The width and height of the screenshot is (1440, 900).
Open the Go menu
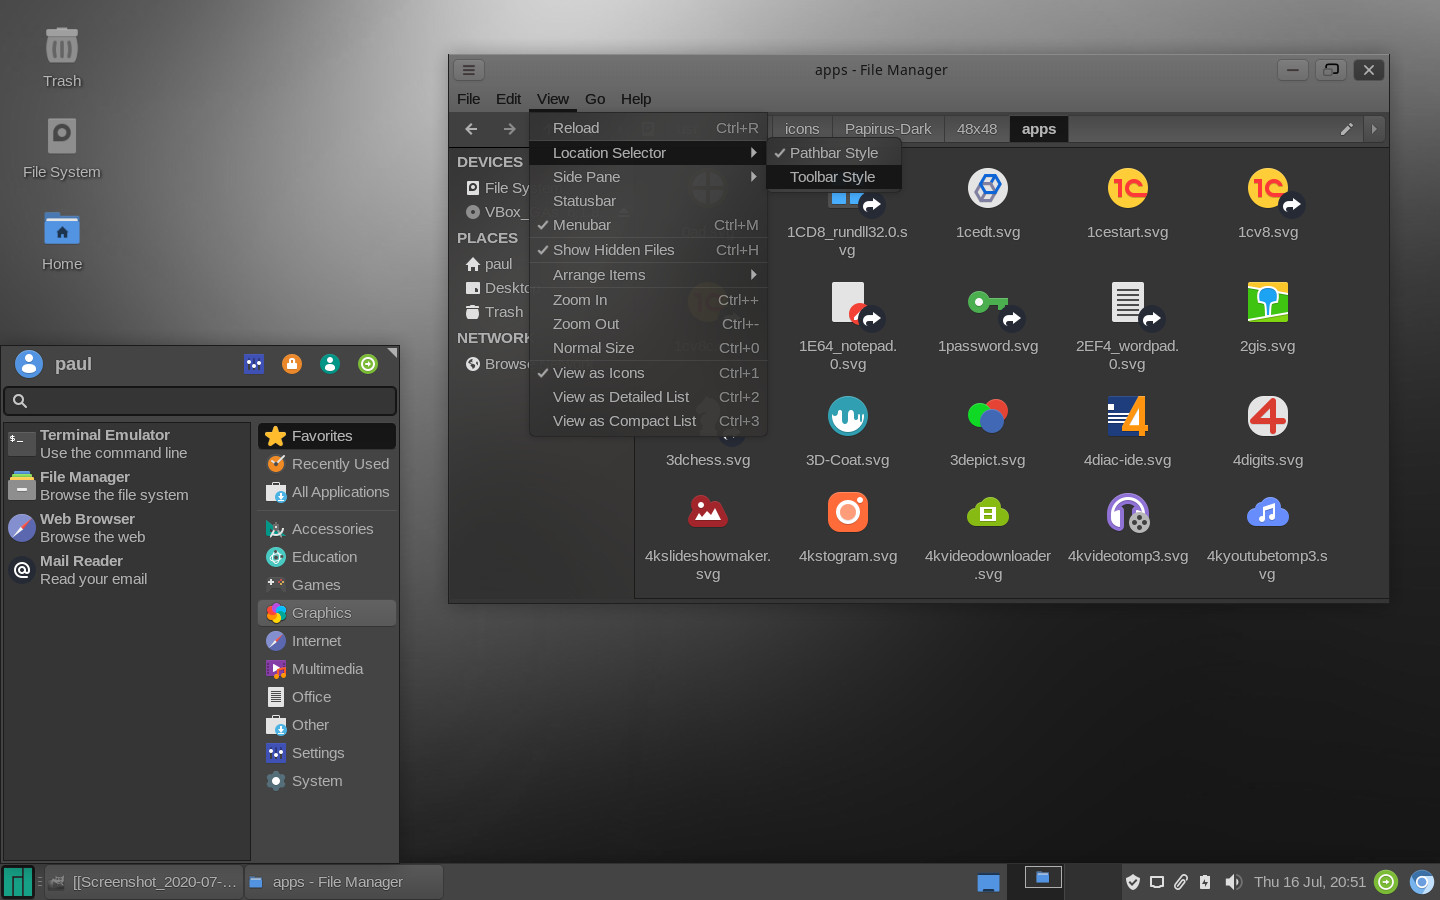(595, 99)
